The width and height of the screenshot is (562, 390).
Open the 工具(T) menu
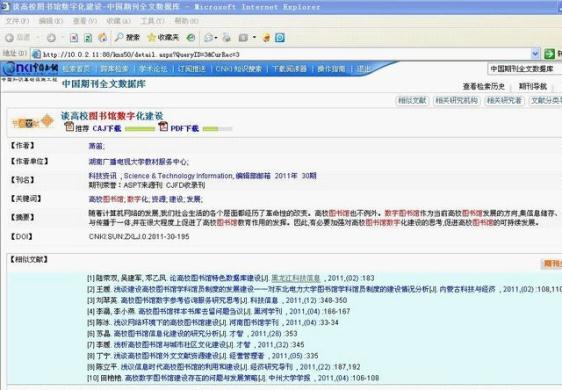(x=152, y=21)
